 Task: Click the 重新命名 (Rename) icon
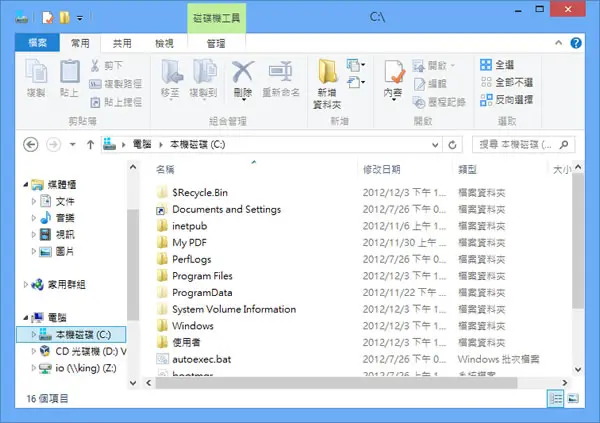(280, 72)
